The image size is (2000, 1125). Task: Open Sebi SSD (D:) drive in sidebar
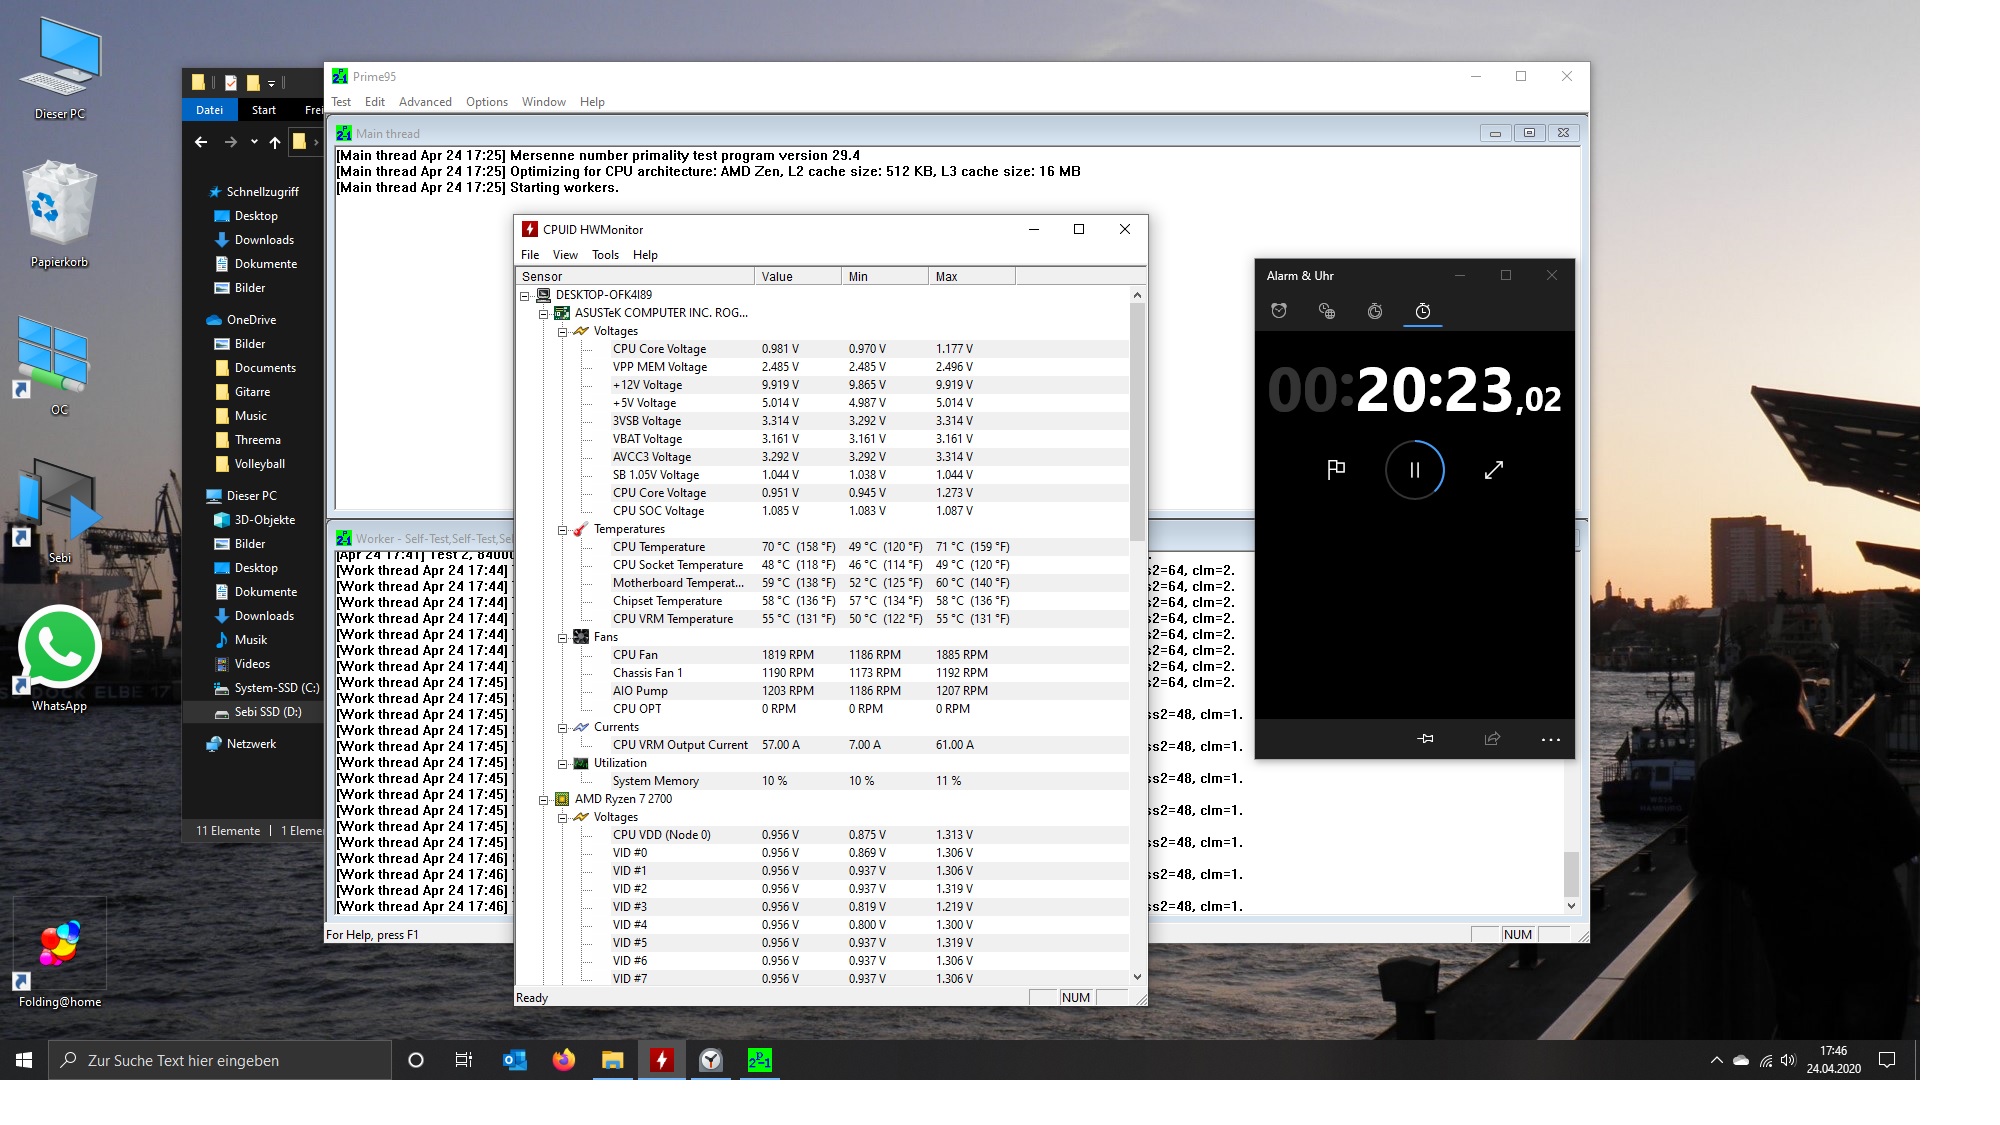267,712
